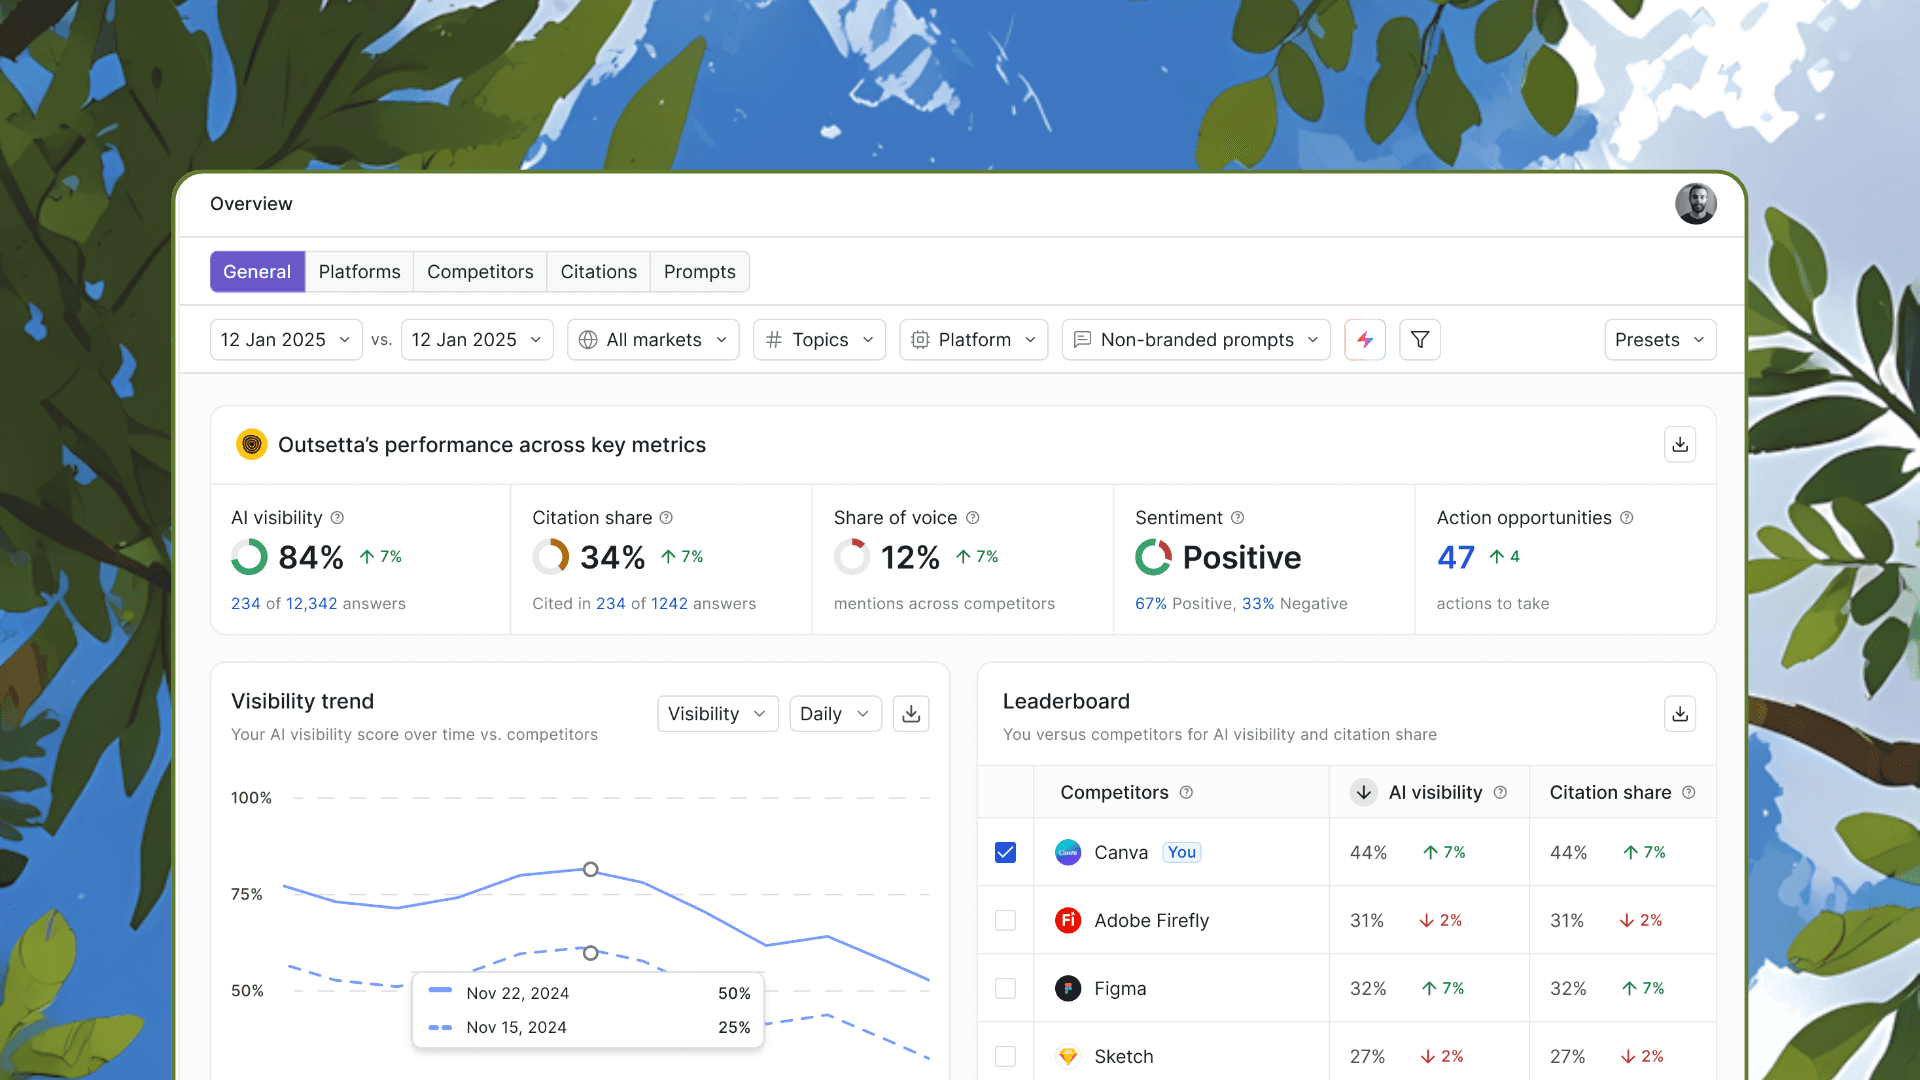Check the Adobe Firefly checkbox
The width and height of the screenshot is (1920, 1080).
pos(1005,920)
